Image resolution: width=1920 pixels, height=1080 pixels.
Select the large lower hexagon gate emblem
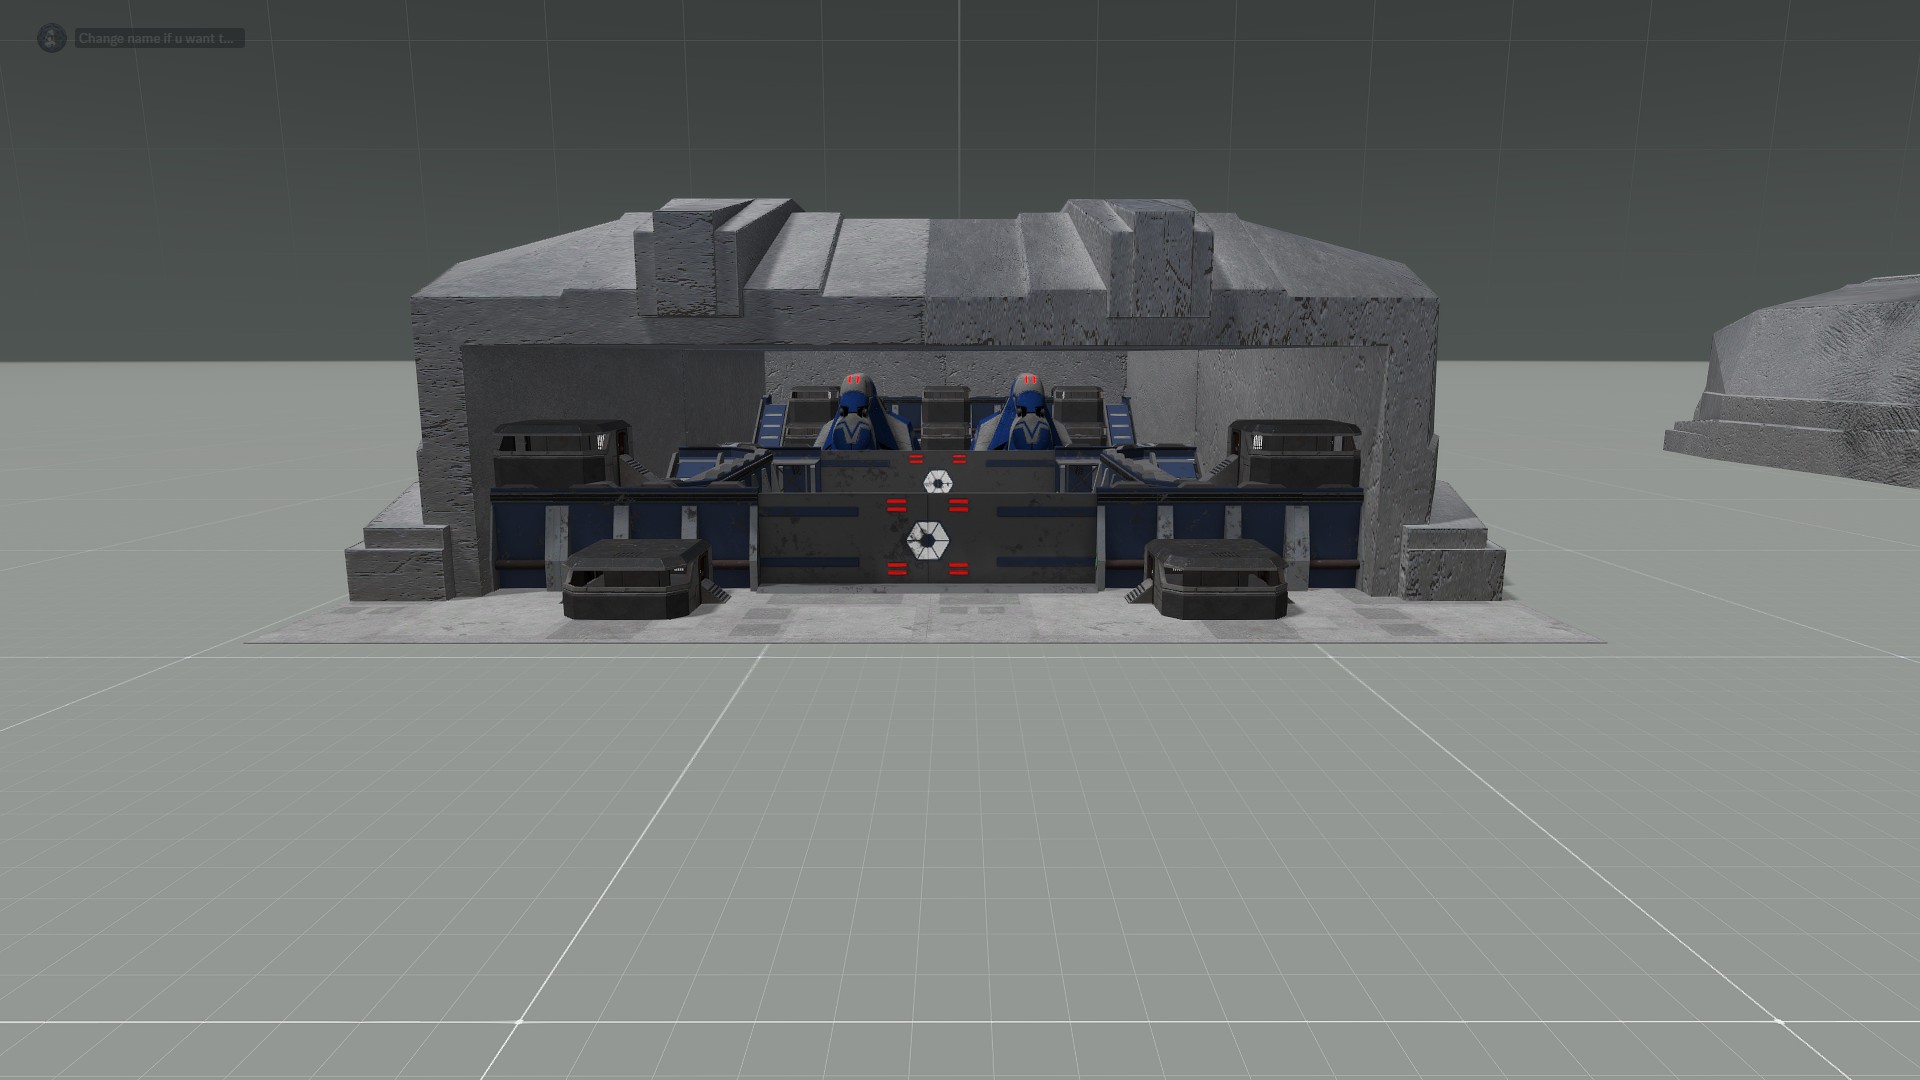click(926, 541)
